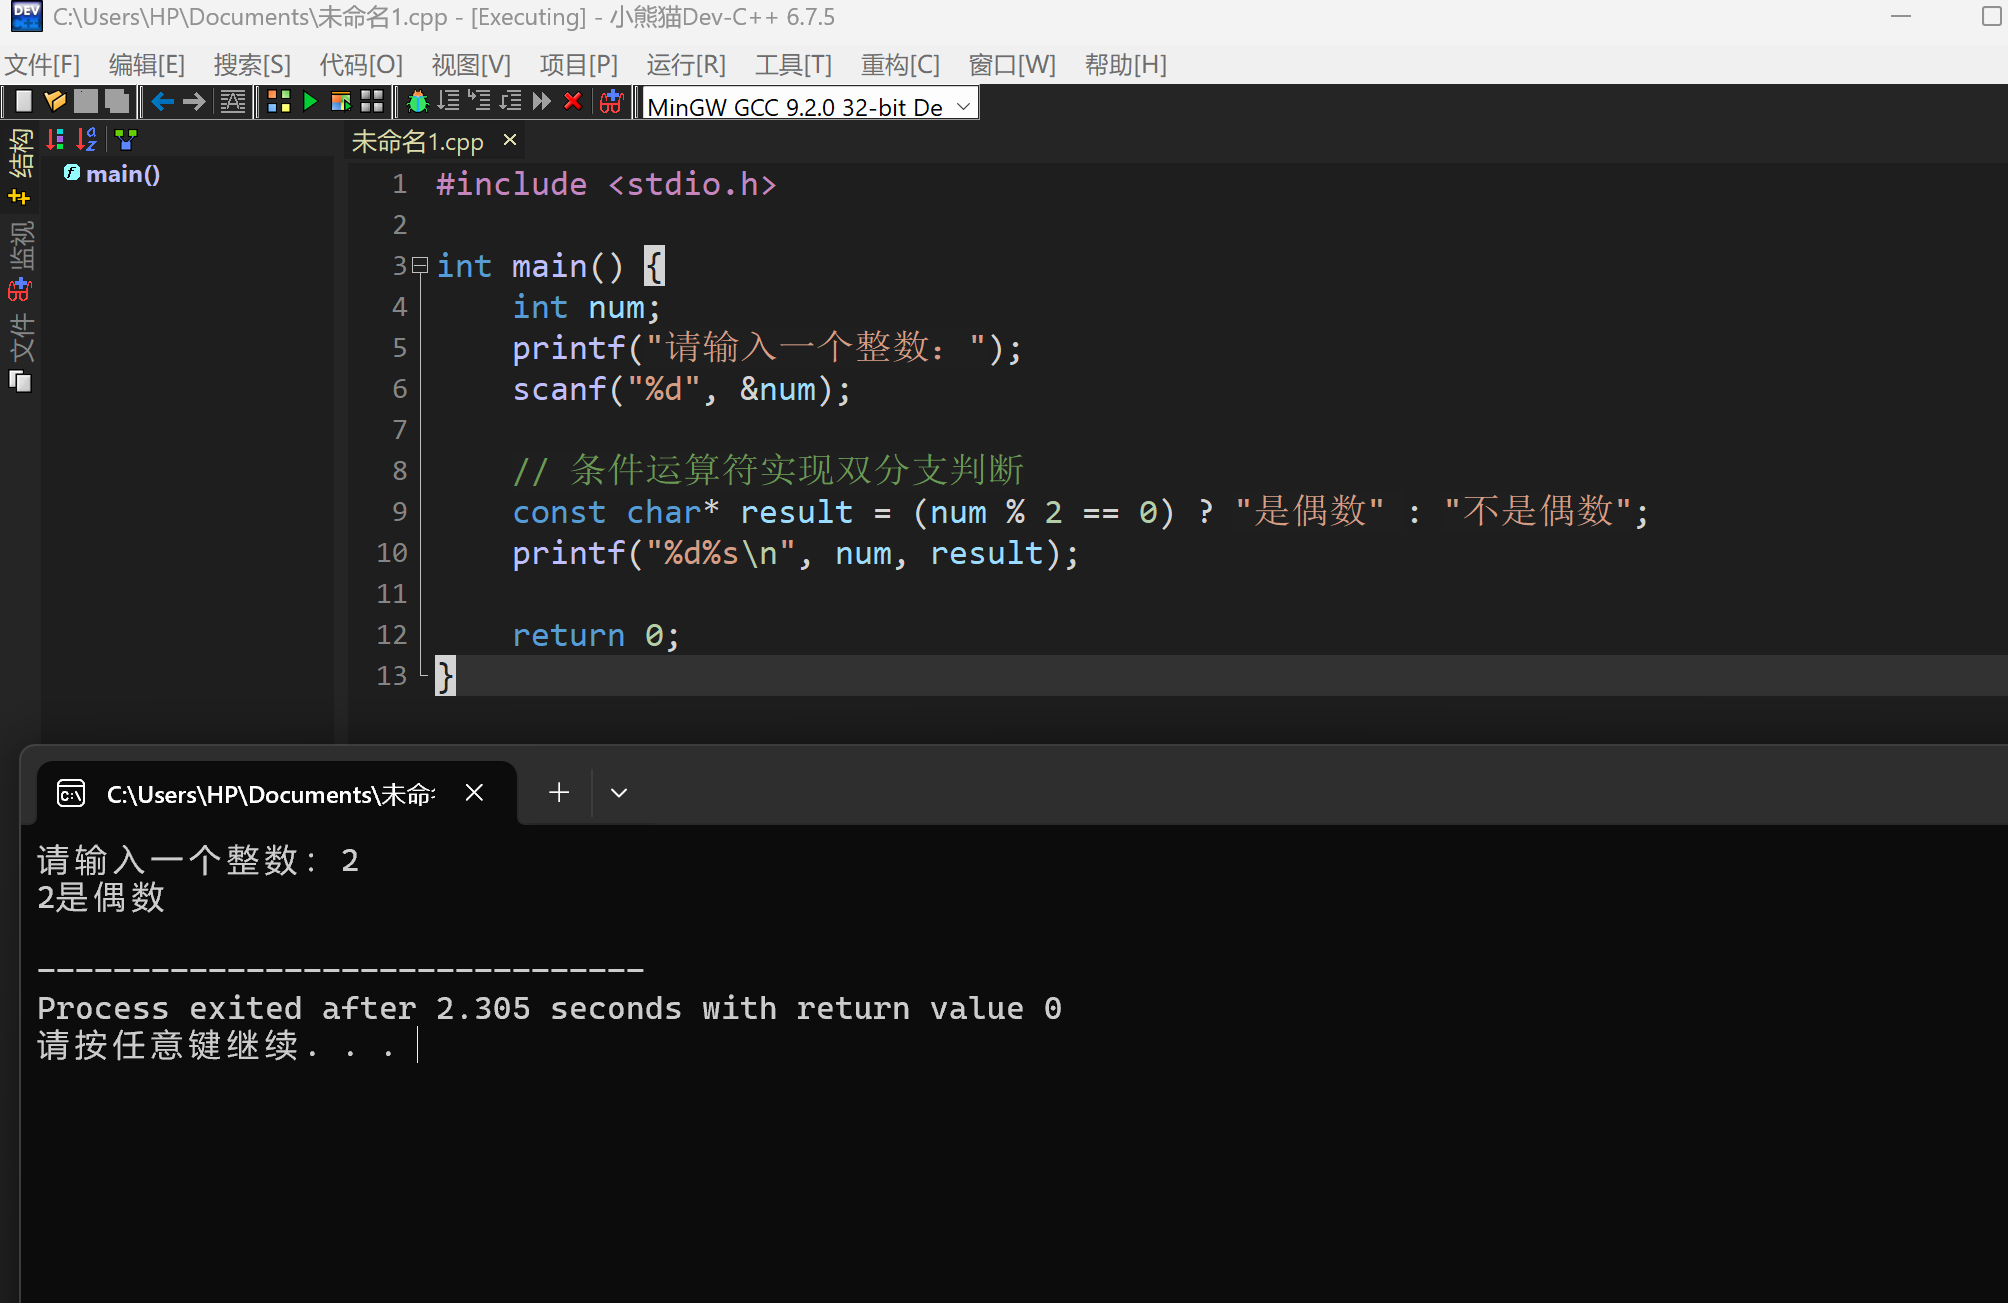Viewport: 2008px width, 1303px height.
Task: Open the terminal new tab dropdown chevron
Action: coord(619,793)
